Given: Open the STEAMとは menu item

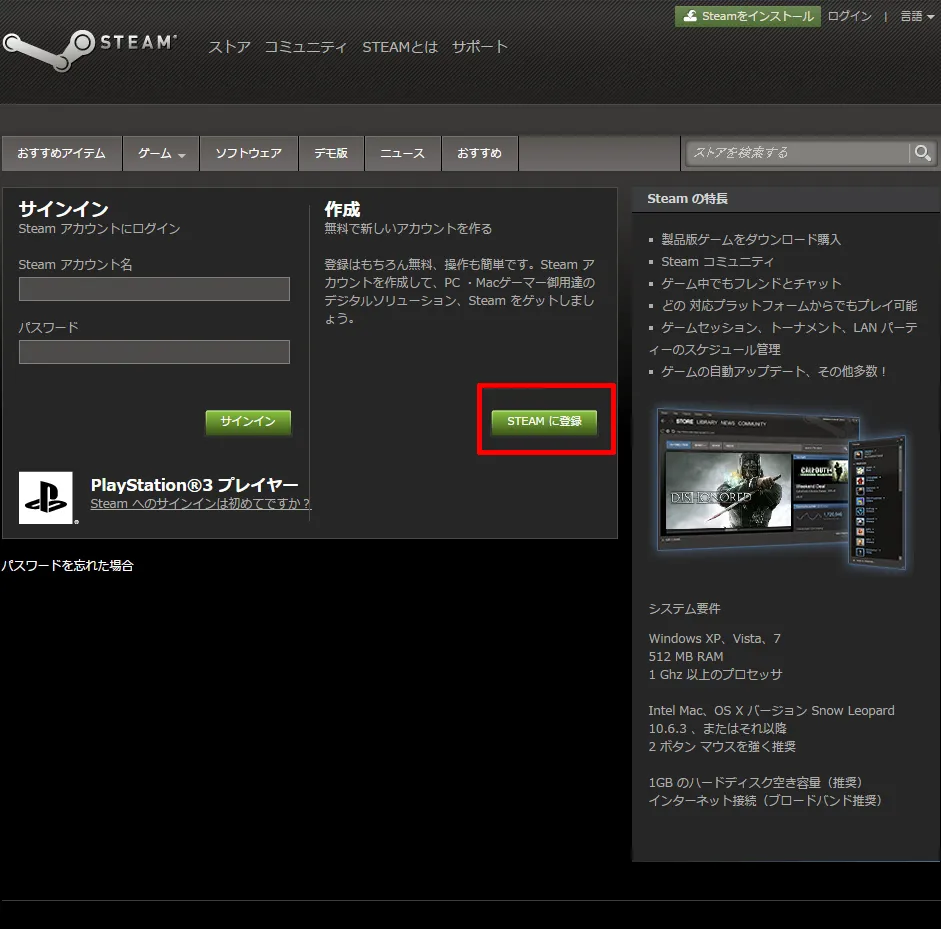Looking at the screenshot, I should [x=400, y=47].
